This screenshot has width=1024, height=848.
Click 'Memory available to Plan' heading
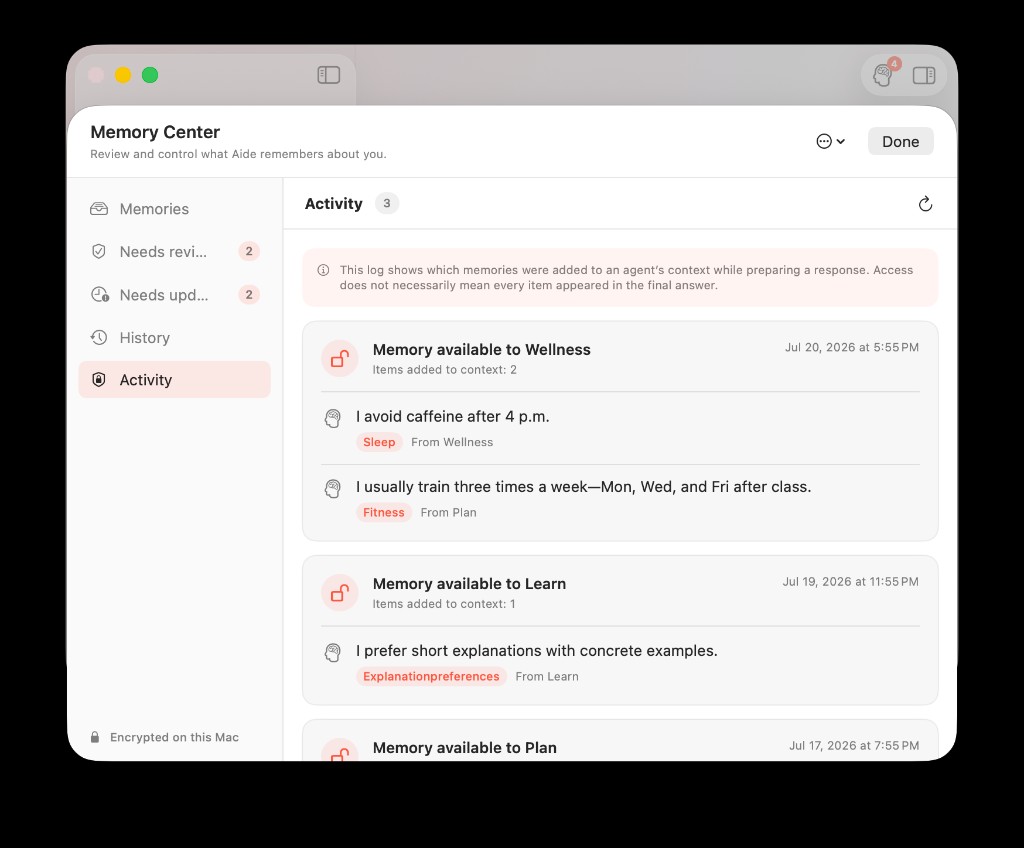pos(464,748)
